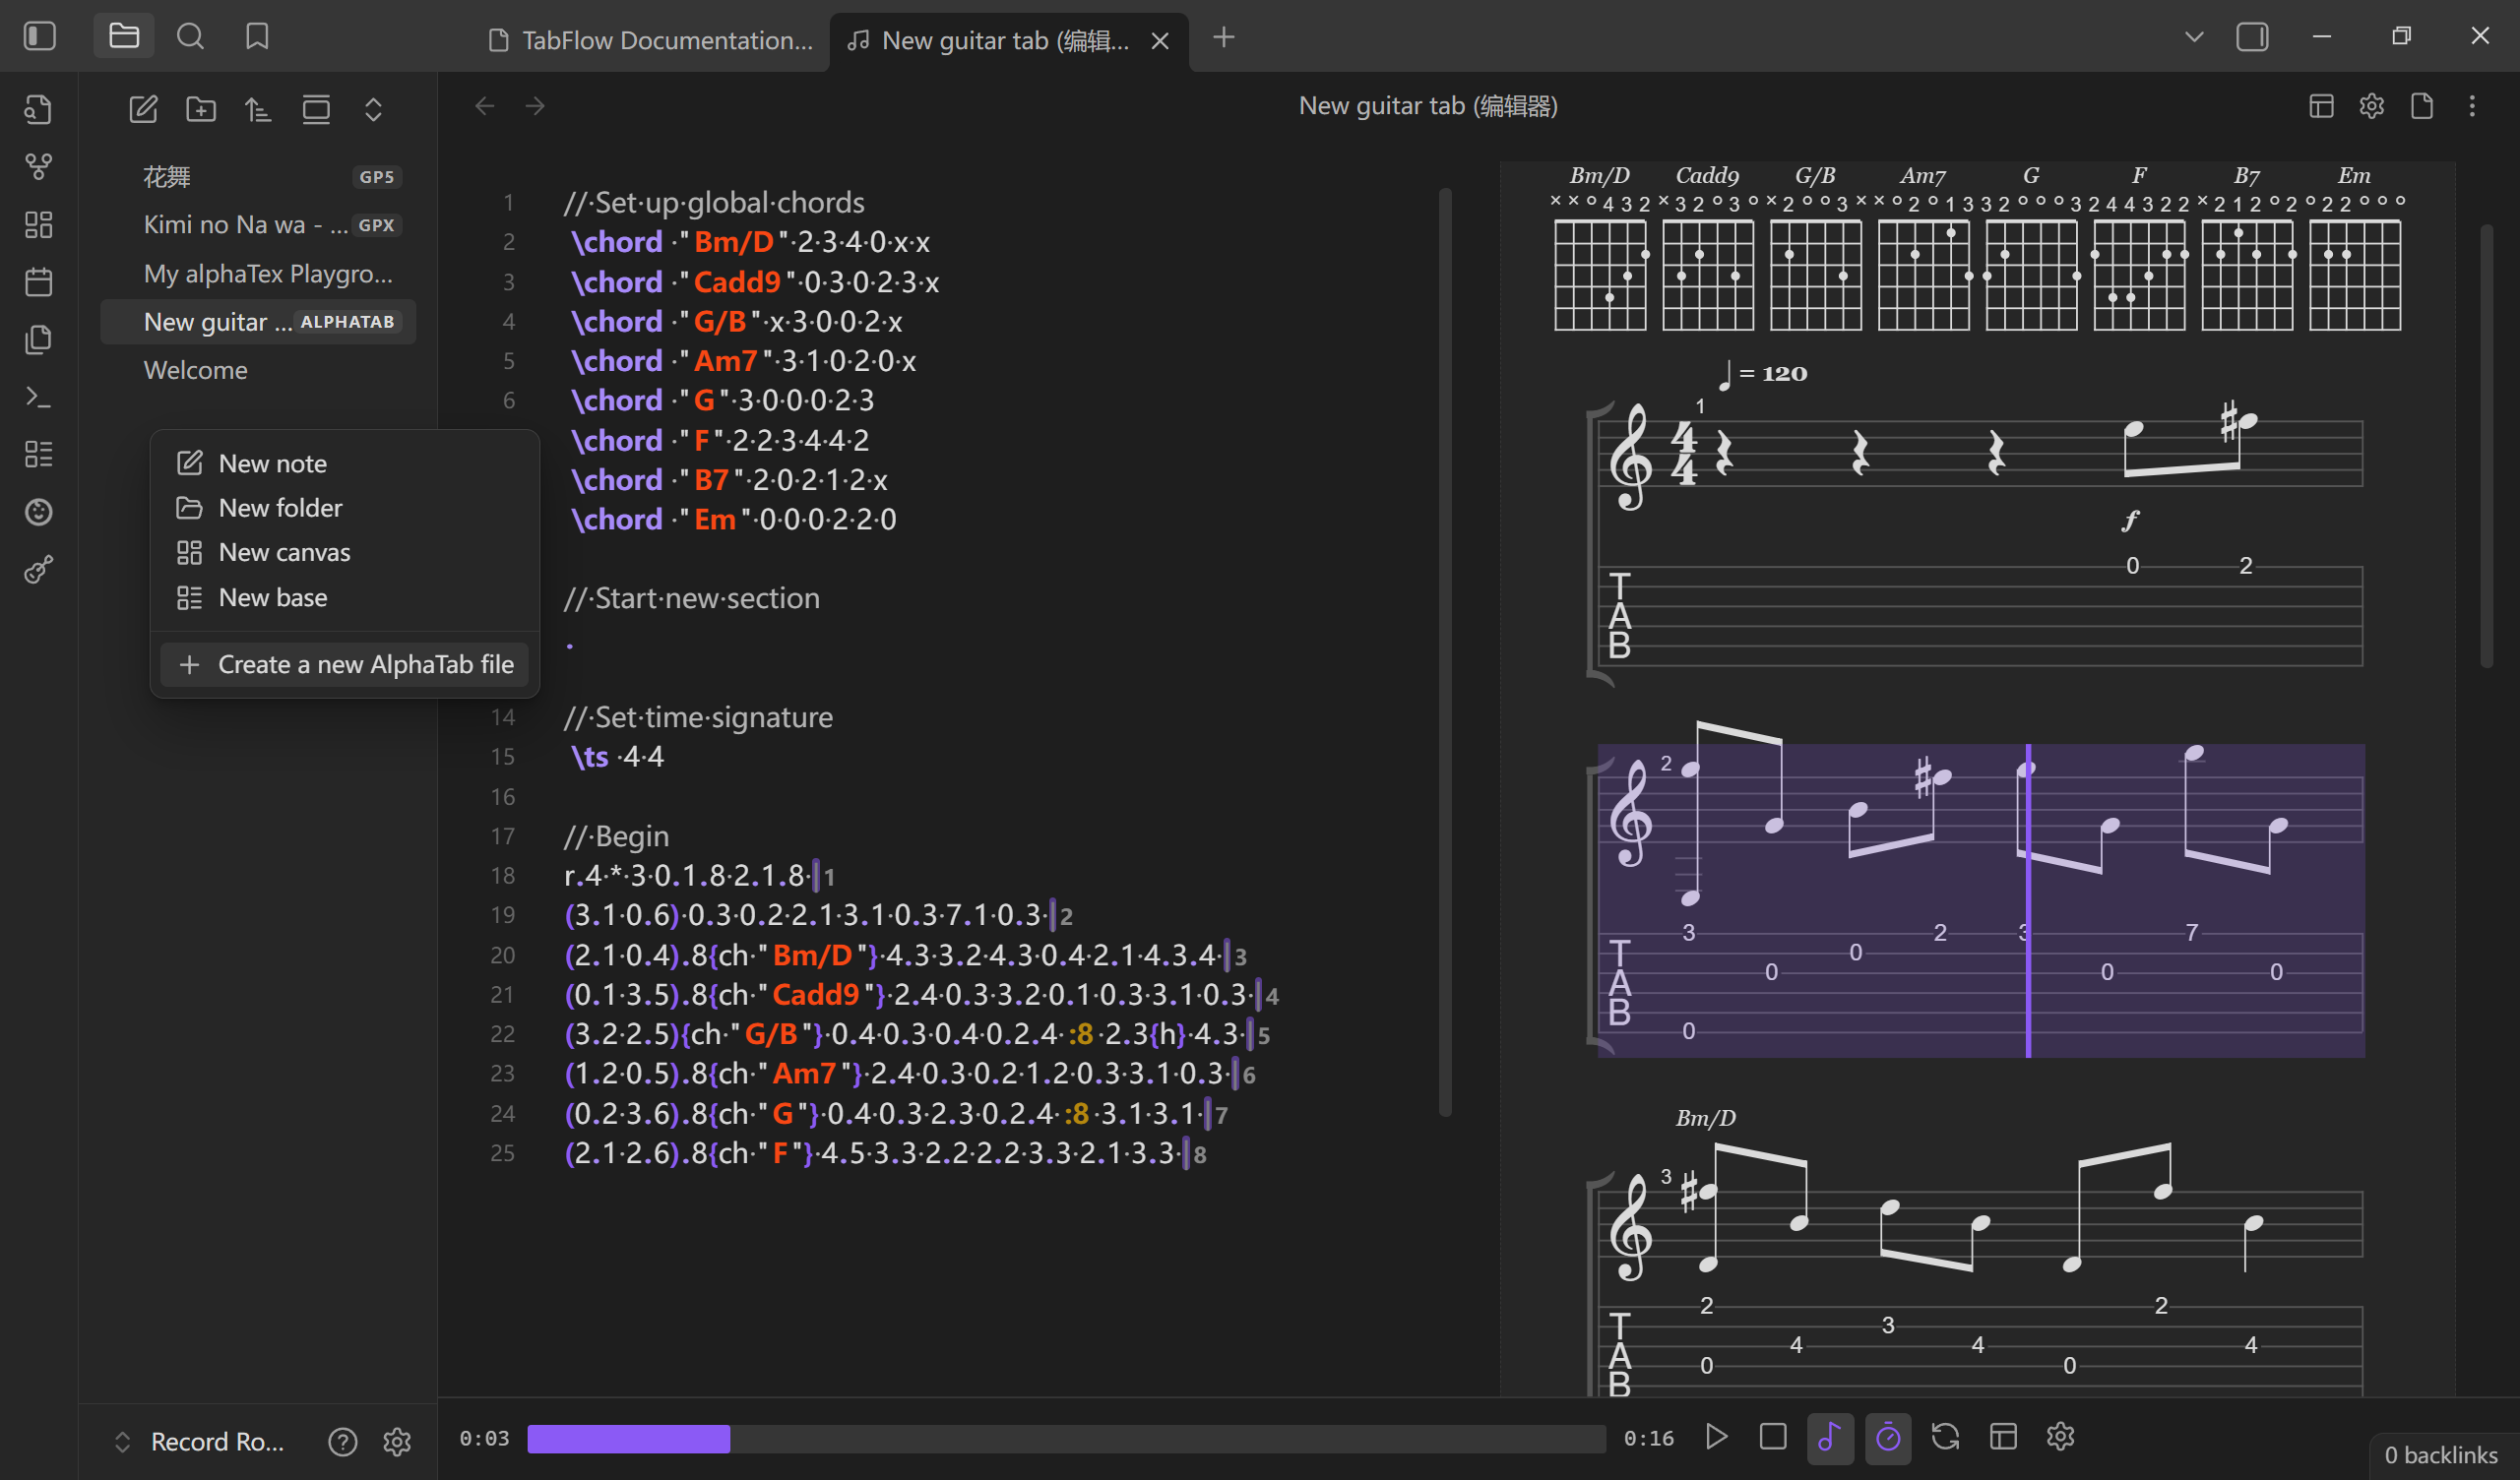Click the new note pencil icon
2520x1480 pixels.
tap(143, 109)
